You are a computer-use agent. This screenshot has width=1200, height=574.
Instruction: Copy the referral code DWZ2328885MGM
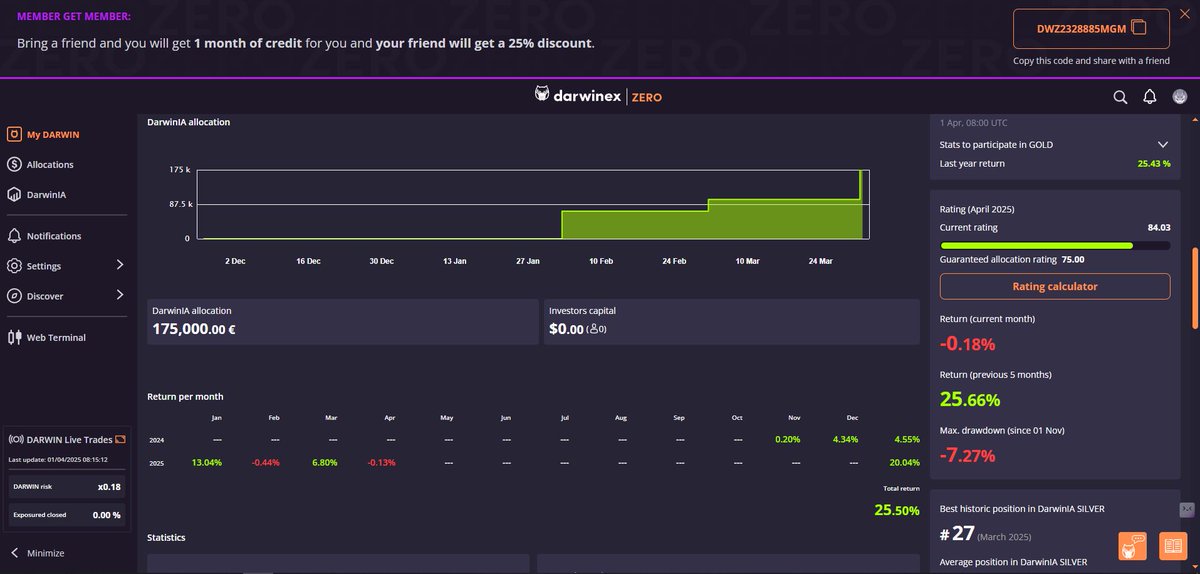pyautogui.click(x=1090, y=30)
